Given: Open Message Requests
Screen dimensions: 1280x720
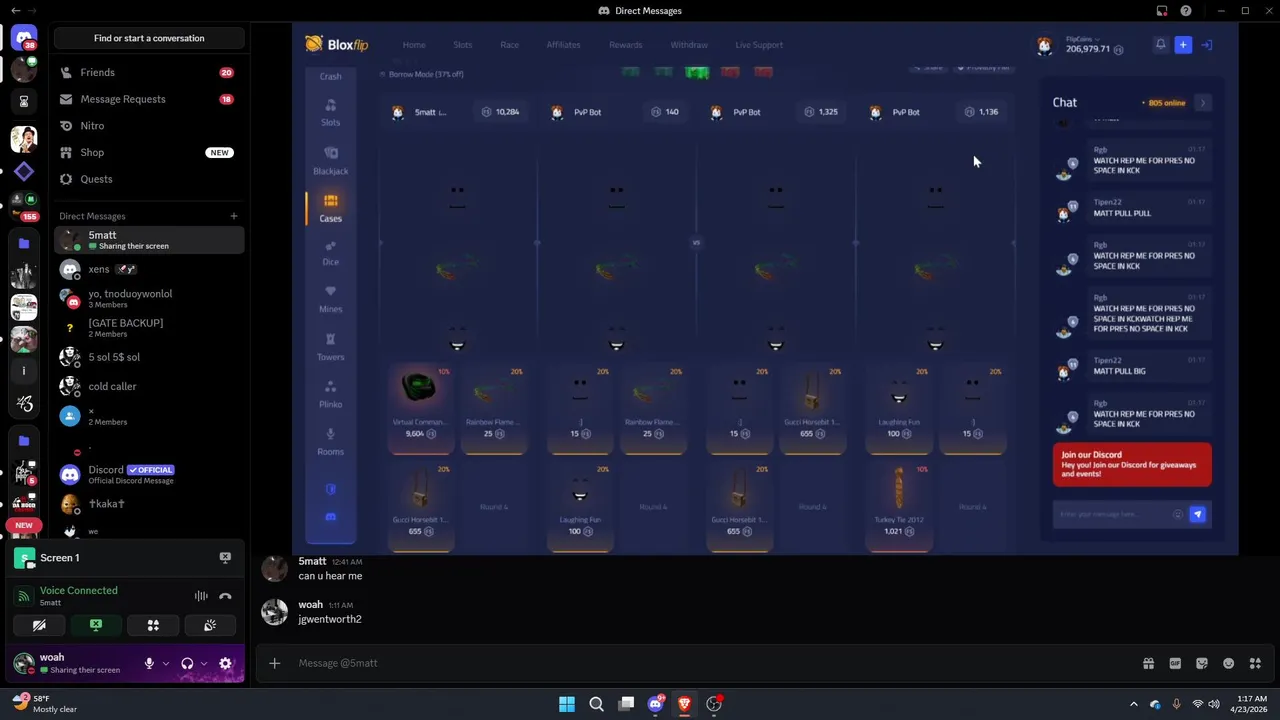Looking at the screenshot, I should pos(149,99).
